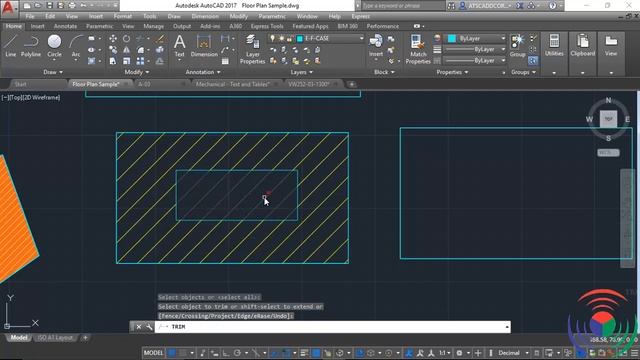Click the new drawing tab plus button
Viewport: 640px width, 360px height.
351,84
